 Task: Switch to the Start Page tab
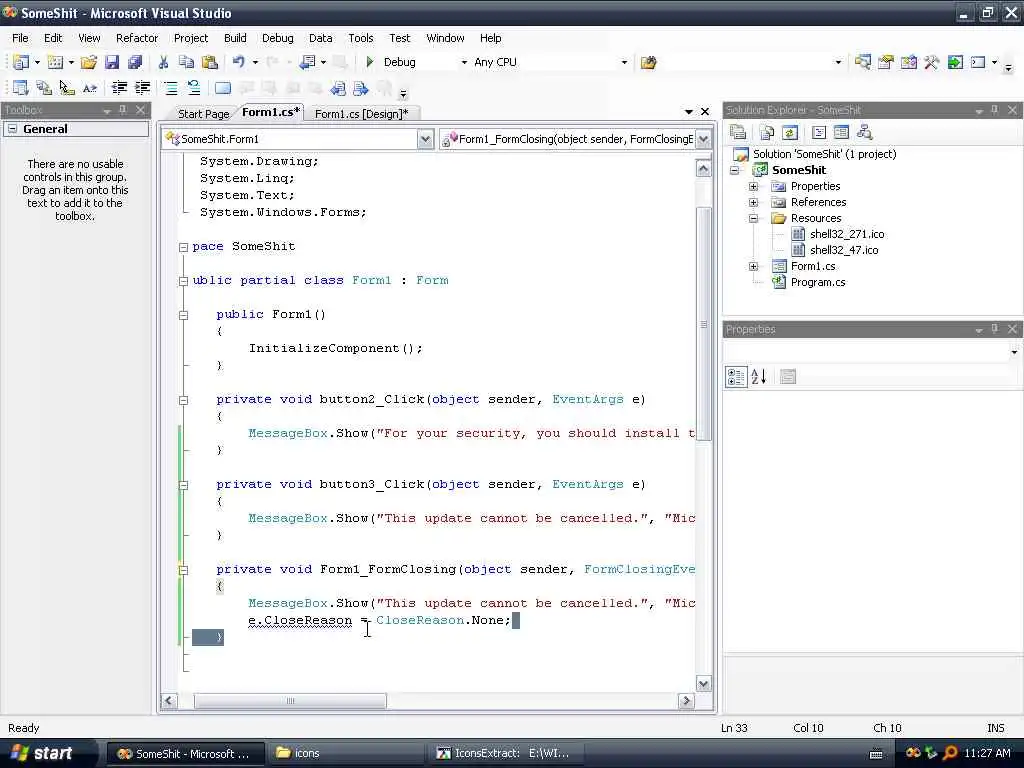(x=203, y=114)
